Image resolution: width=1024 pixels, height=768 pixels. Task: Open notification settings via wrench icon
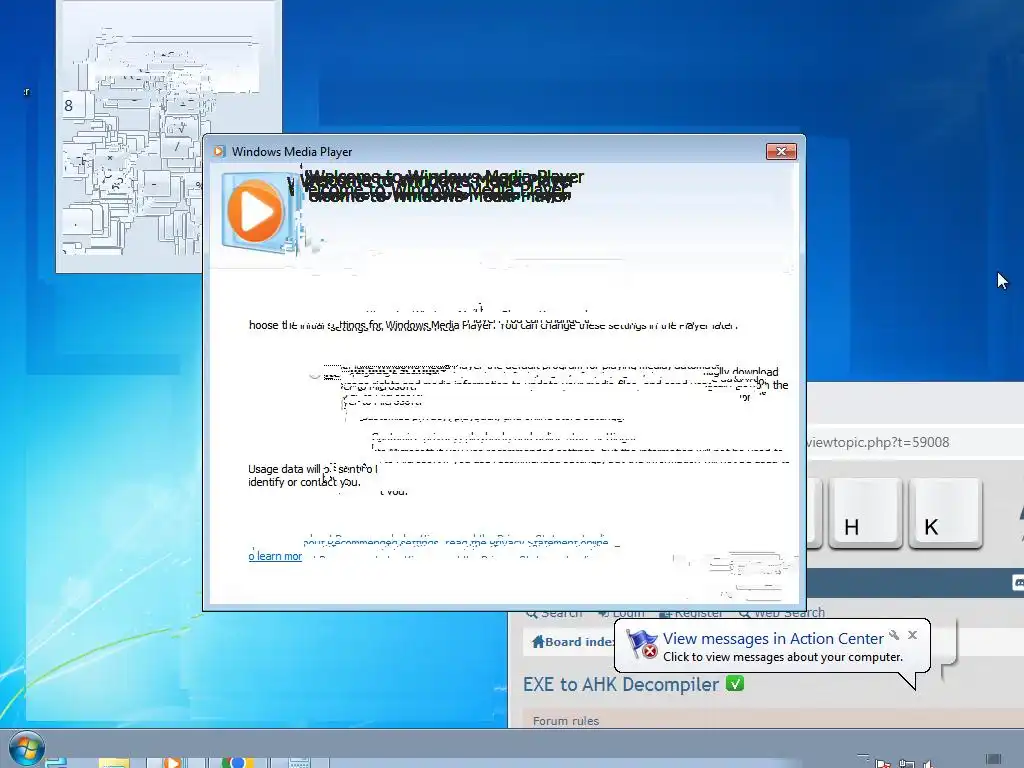click(894, 635)
